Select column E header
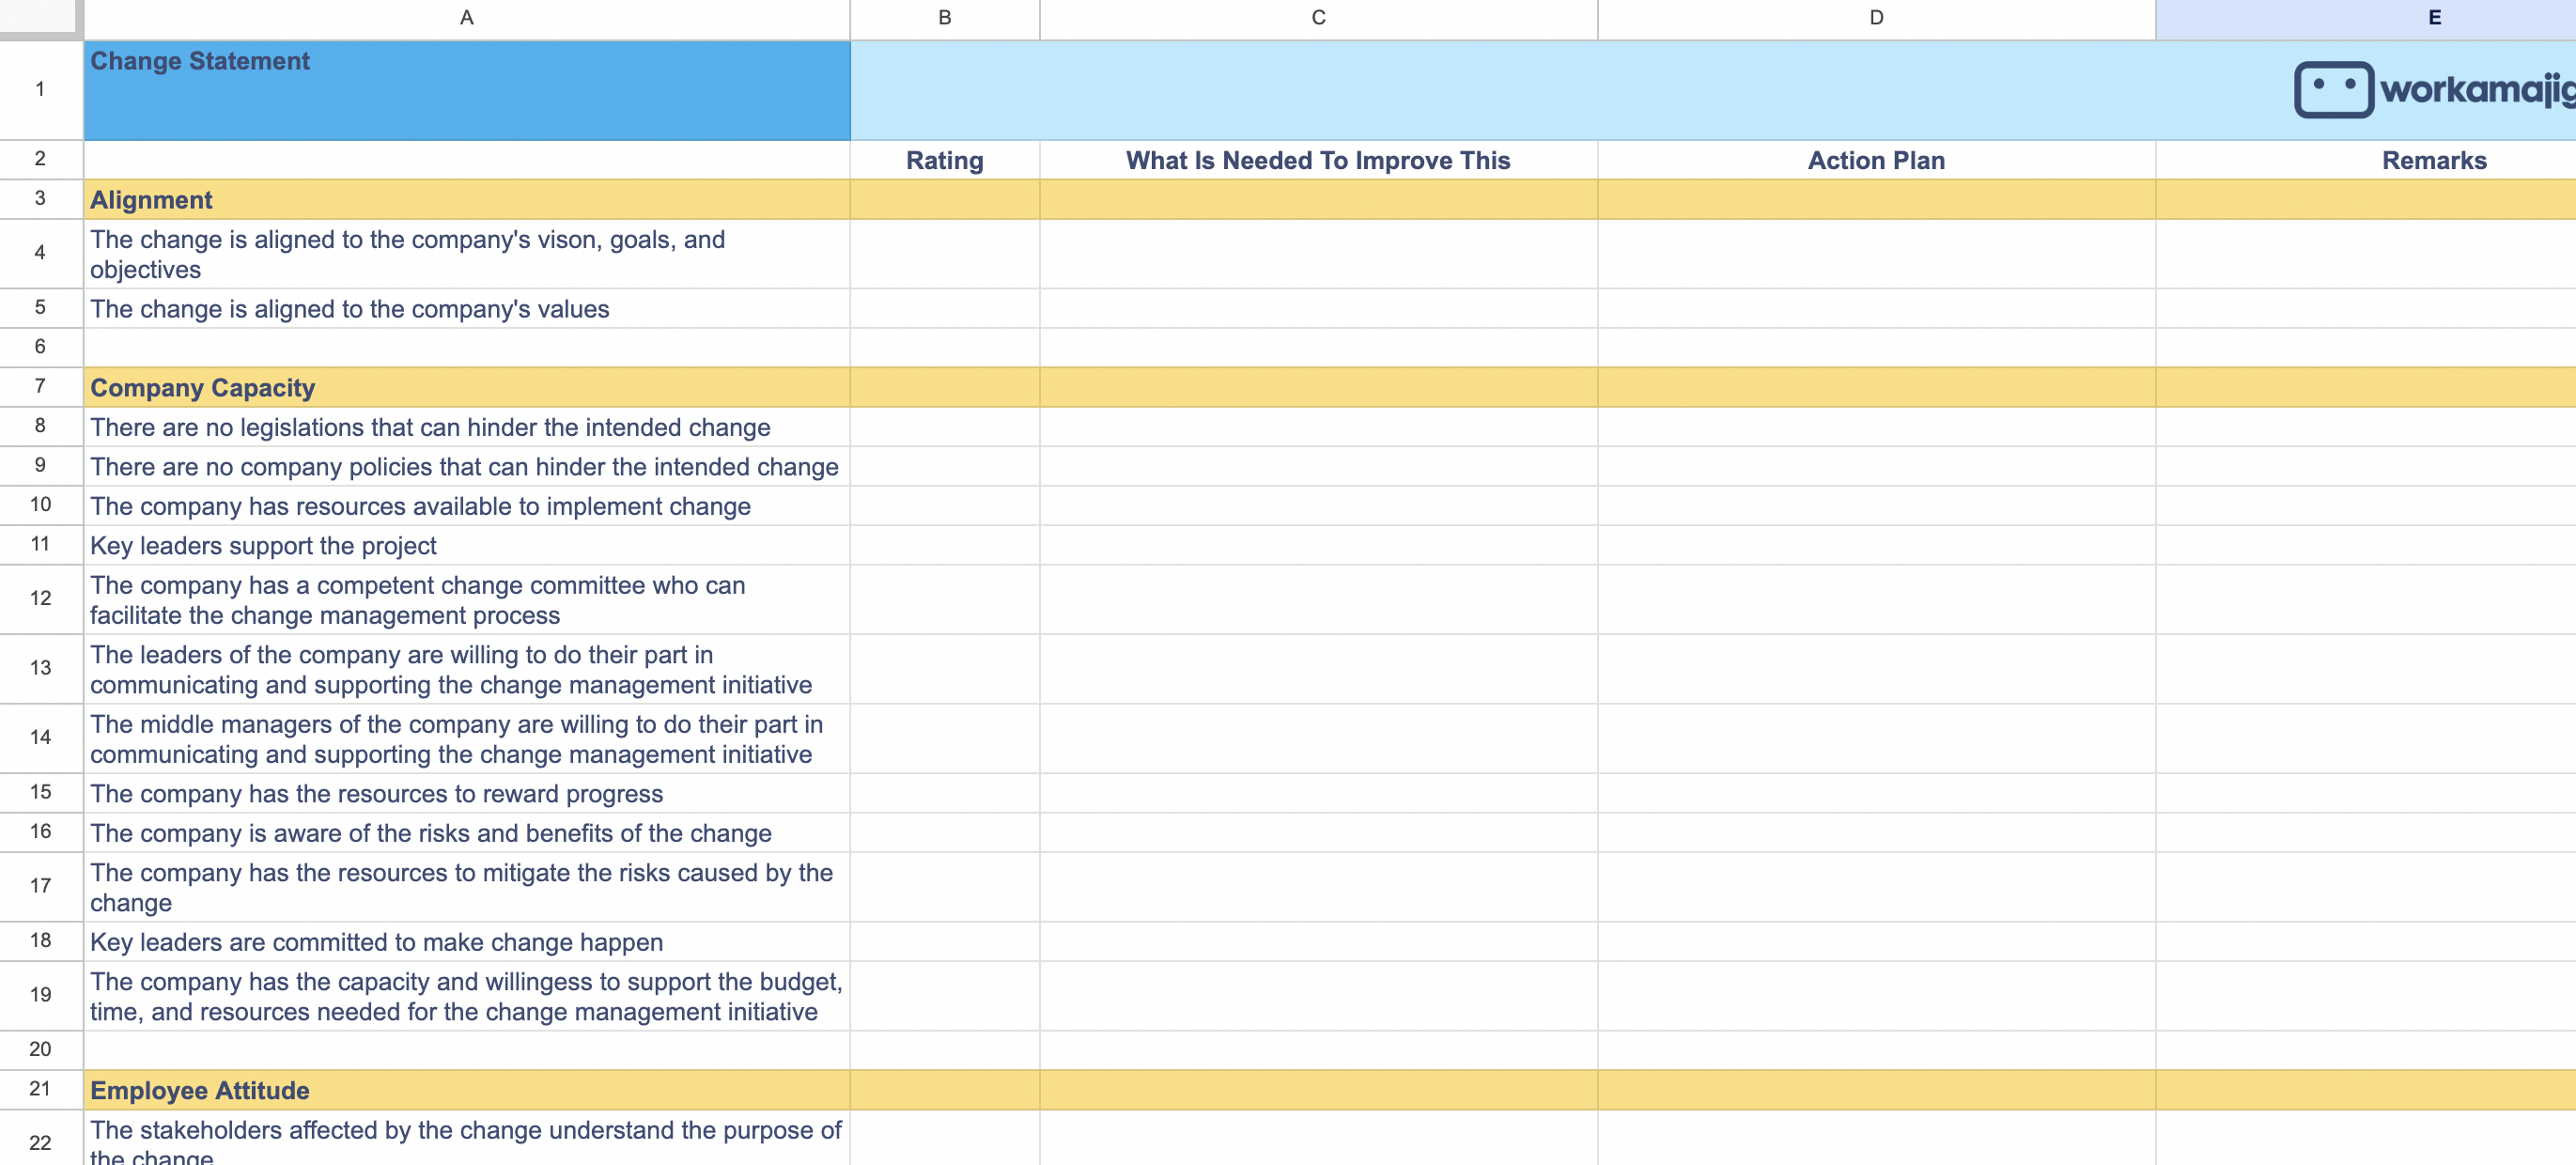2576x1165 pixels. (x=2366, y=18)
